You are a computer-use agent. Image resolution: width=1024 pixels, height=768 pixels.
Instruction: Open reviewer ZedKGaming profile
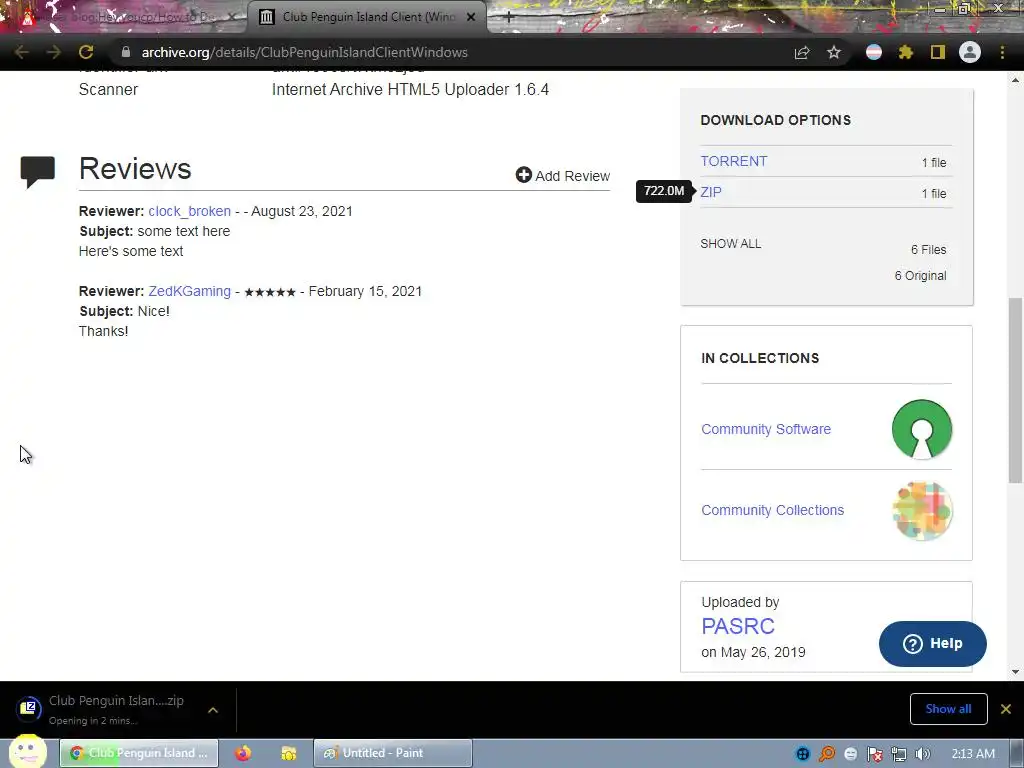pos(189,291)
